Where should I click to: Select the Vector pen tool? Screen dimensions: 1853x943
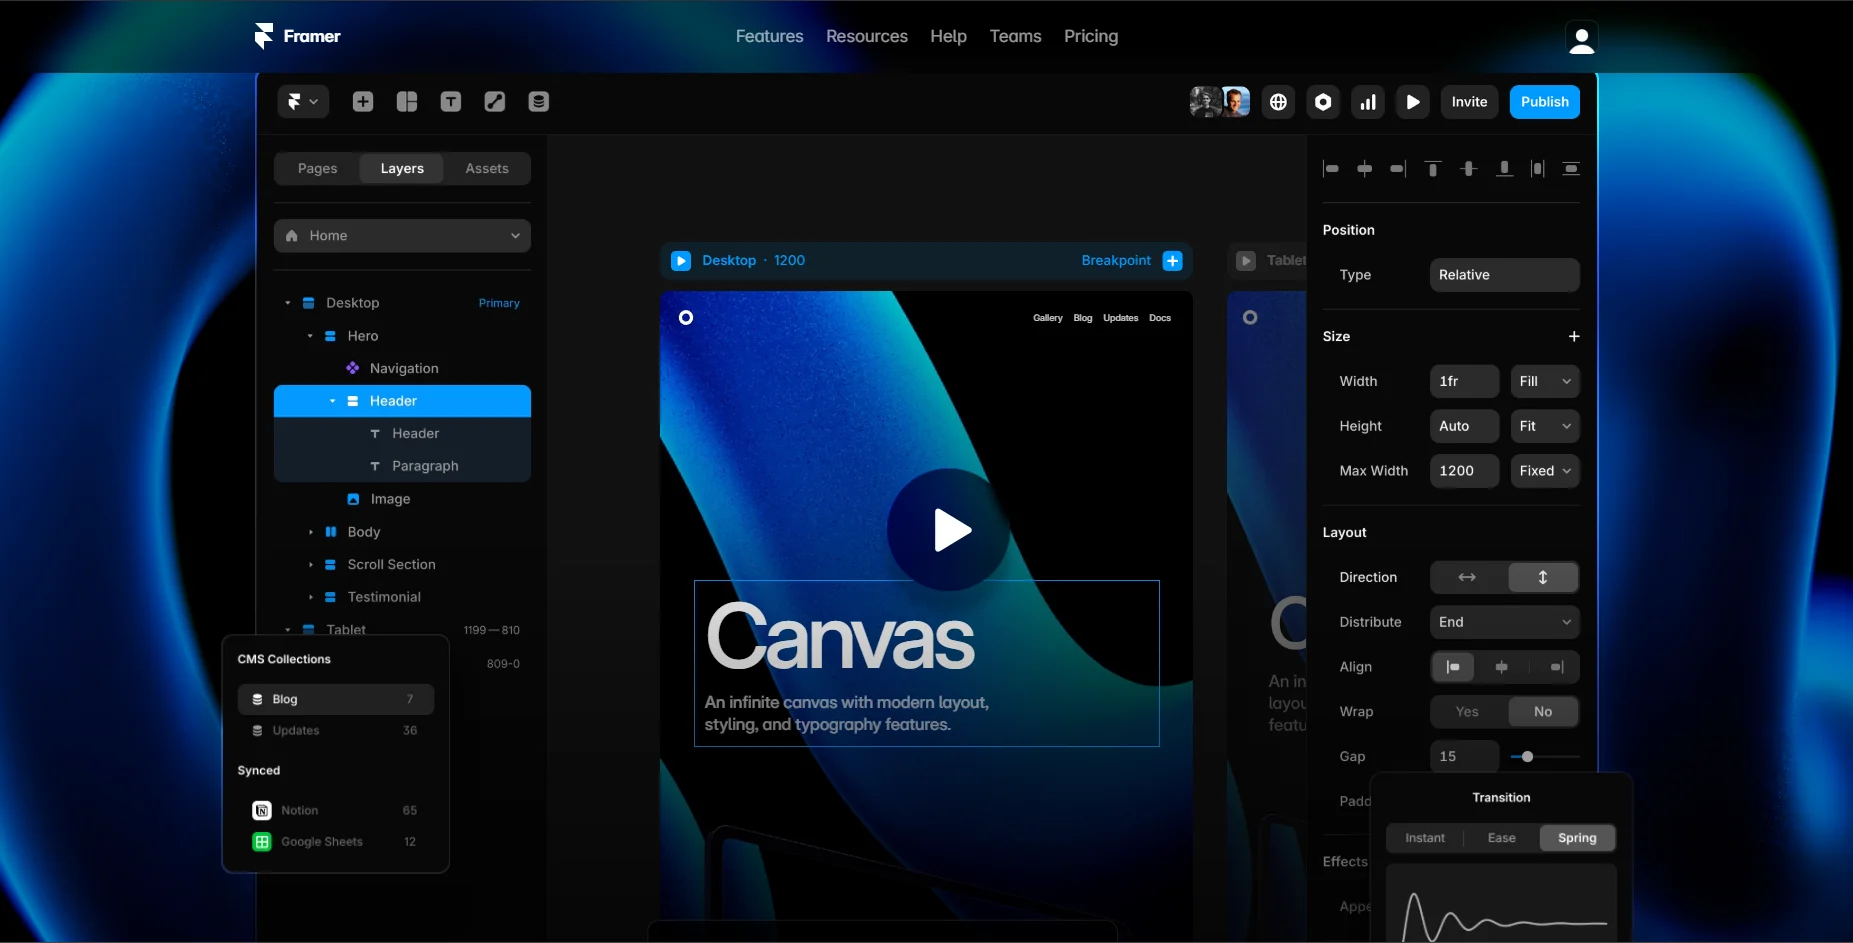[x=495, y=101]
